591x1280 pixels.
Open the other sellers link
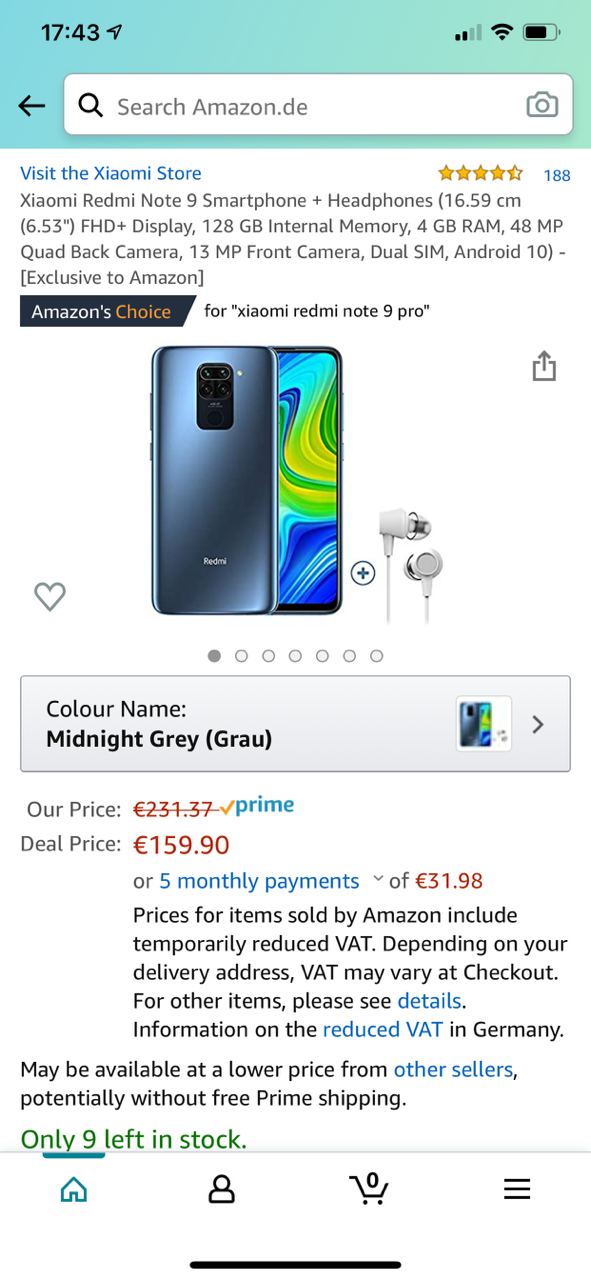tap(453, 1069)
